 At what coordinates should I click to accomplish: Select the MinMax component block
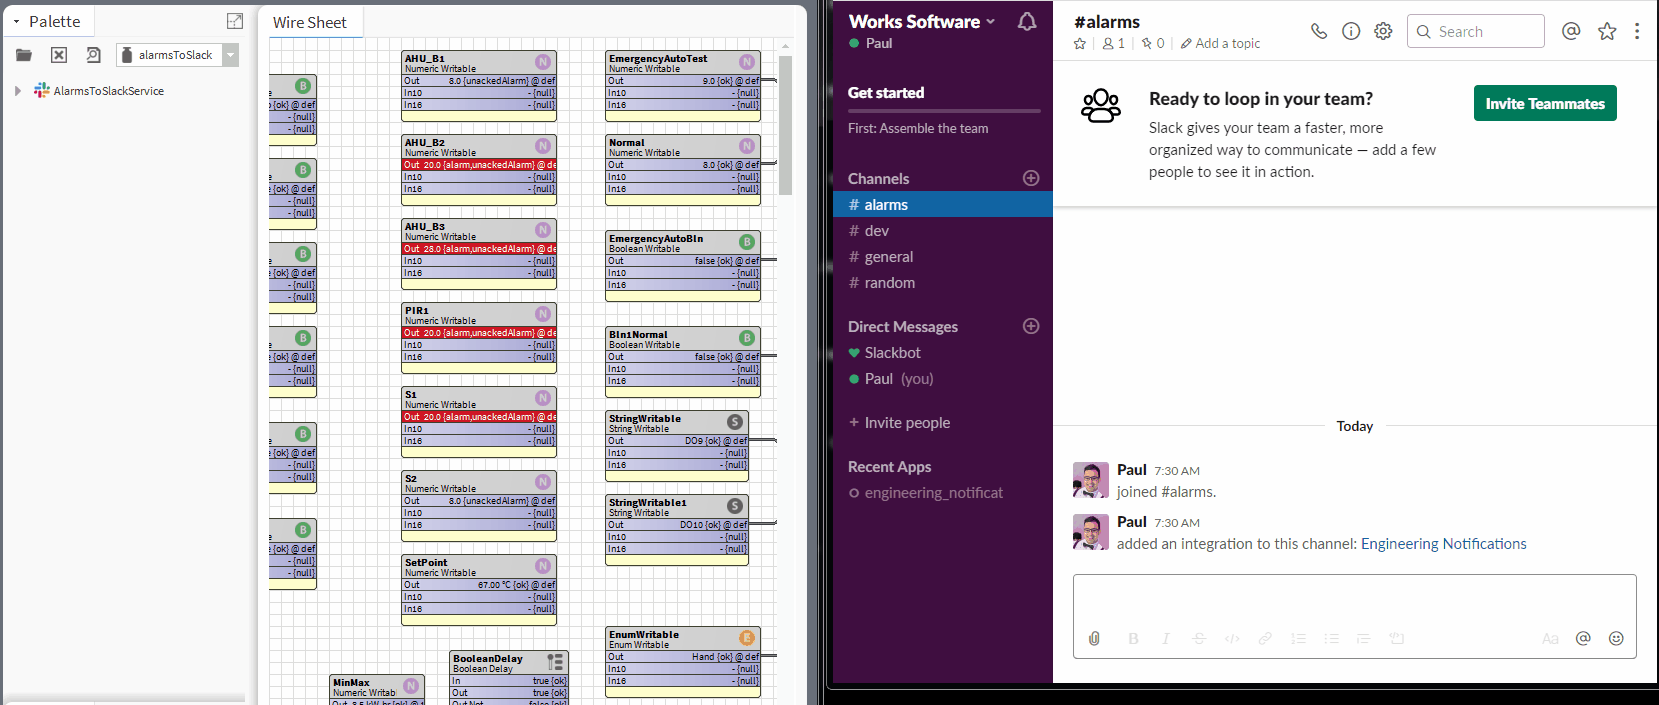click(x=378, y=690)
